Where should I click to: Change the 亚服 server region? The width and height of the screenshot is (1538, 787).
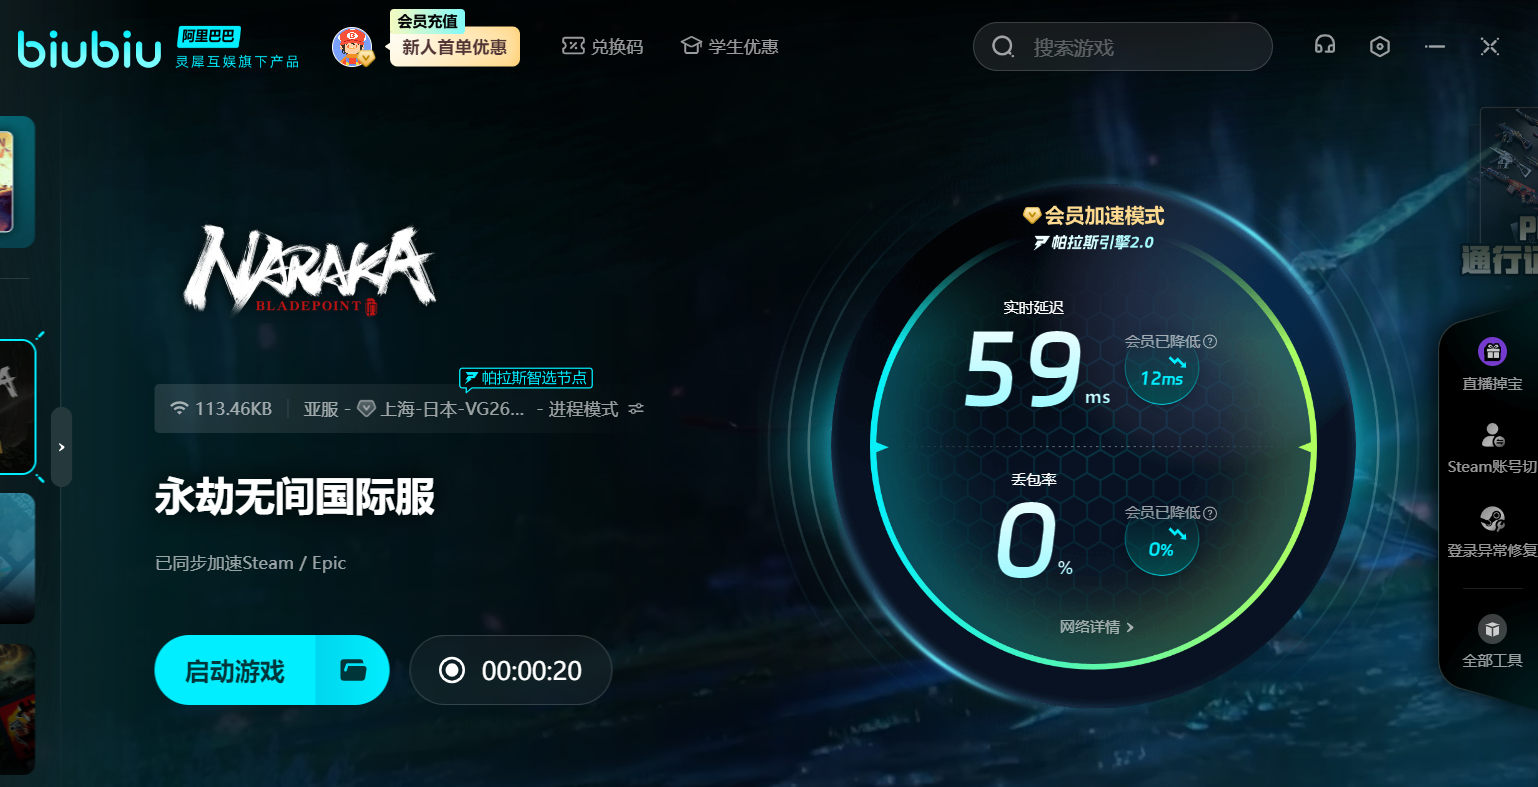click(321, 409)
